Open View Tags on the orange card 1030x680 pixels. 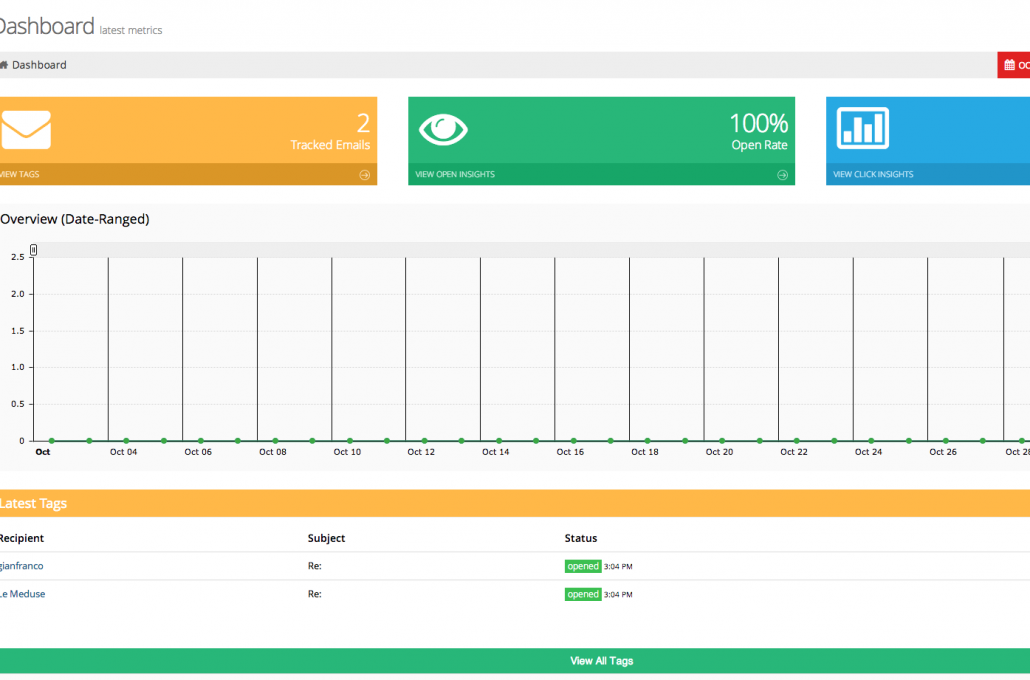click(x=20, y=174)
